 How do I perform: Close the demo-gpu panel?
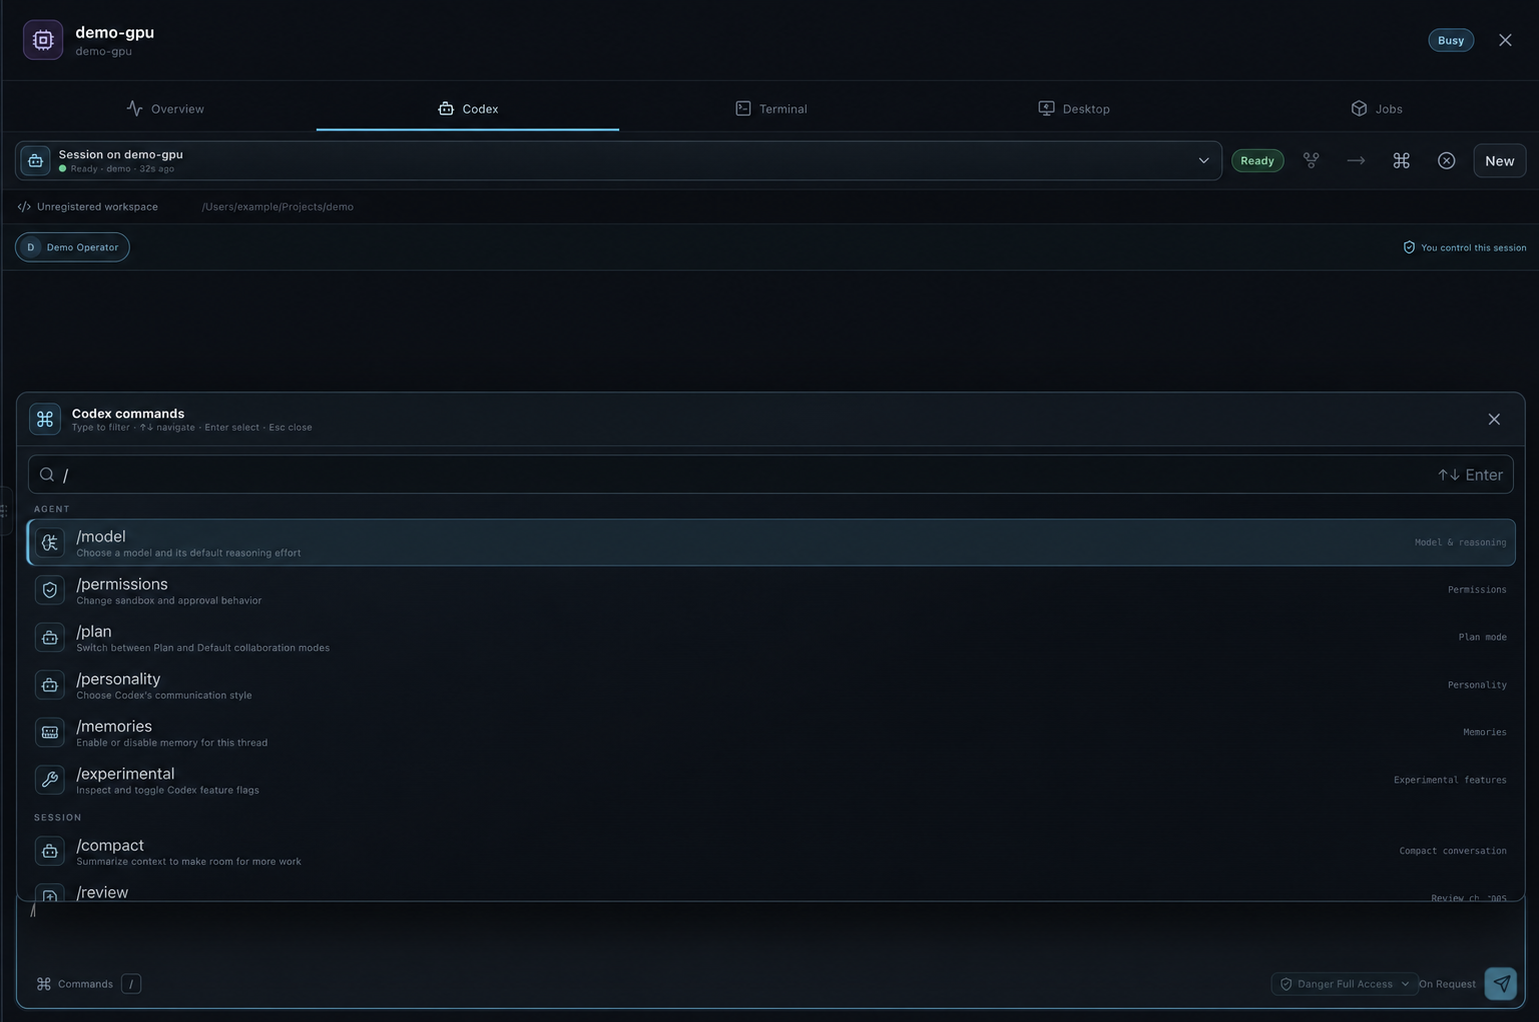pyautogui.click(x=1505, y=40)
